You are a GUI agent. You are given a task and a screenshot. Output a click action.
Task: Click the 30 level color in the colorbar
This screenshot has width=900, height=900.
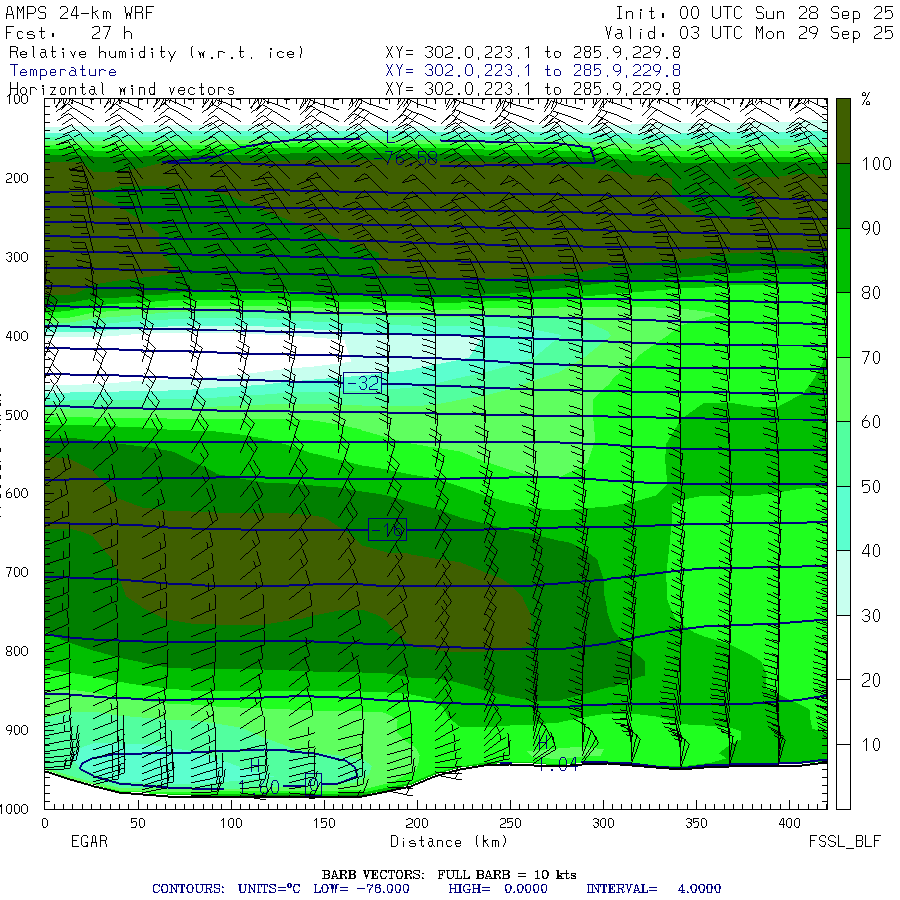click(843, 583)
